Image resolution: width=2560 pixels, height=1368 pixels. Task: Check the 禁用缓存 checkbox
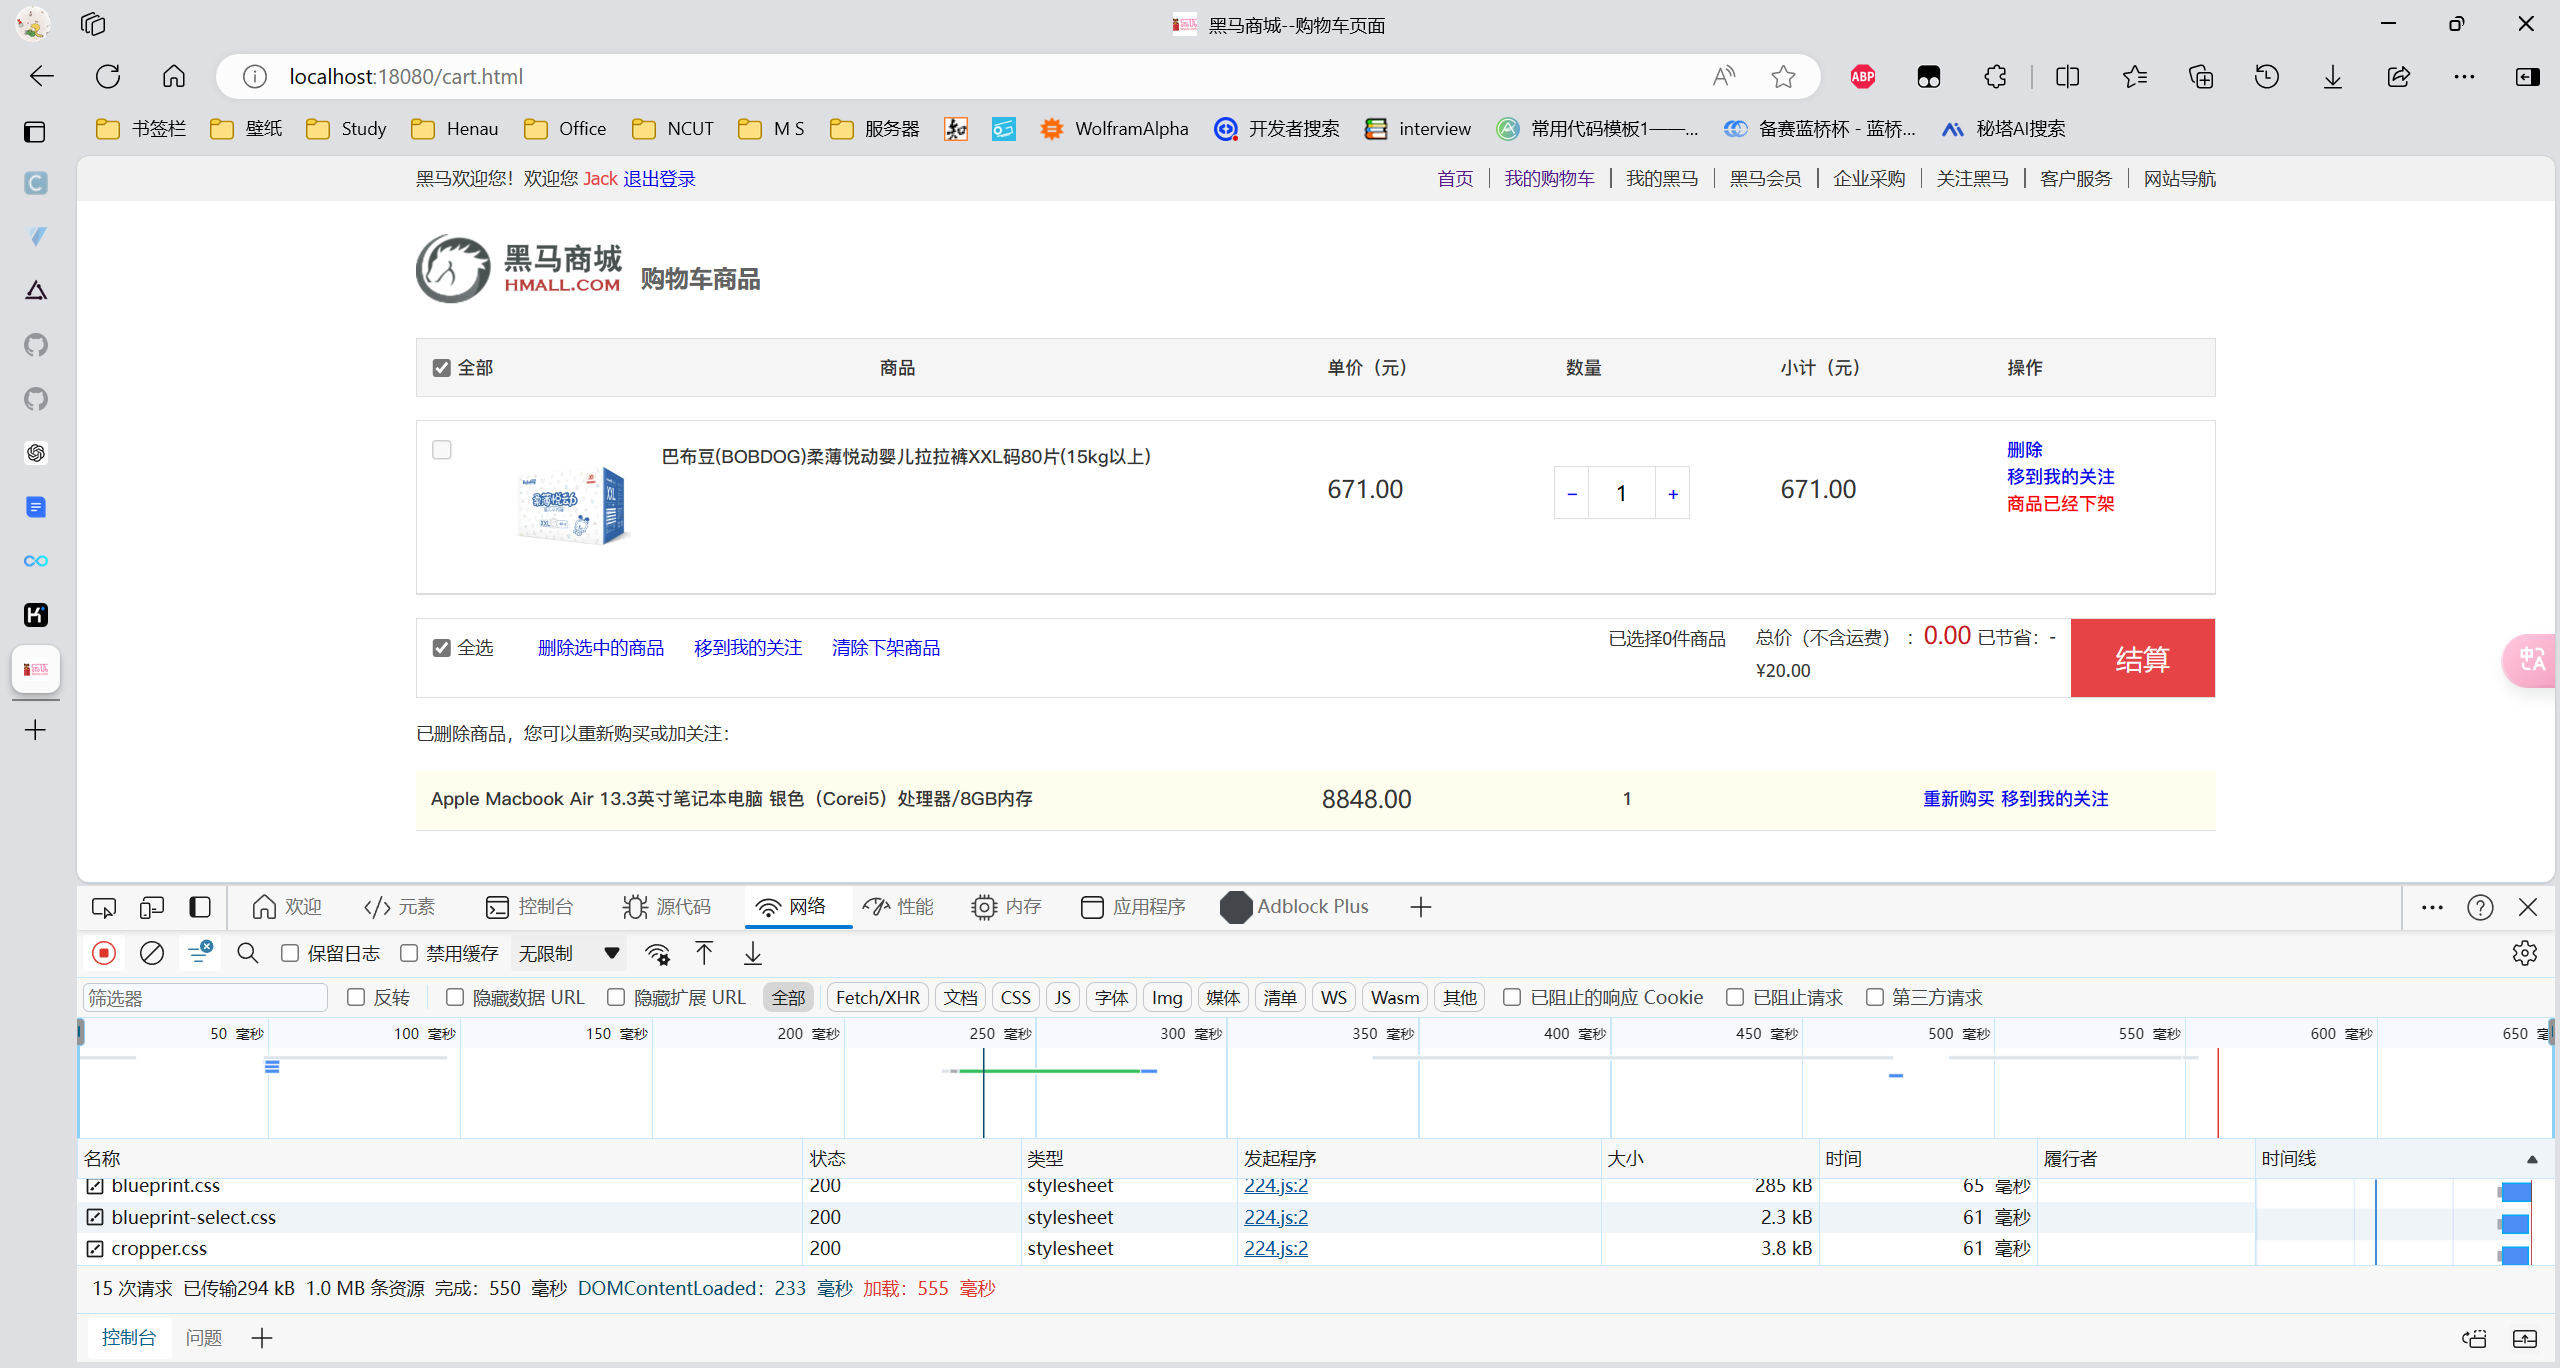click(x=409, y=953)
